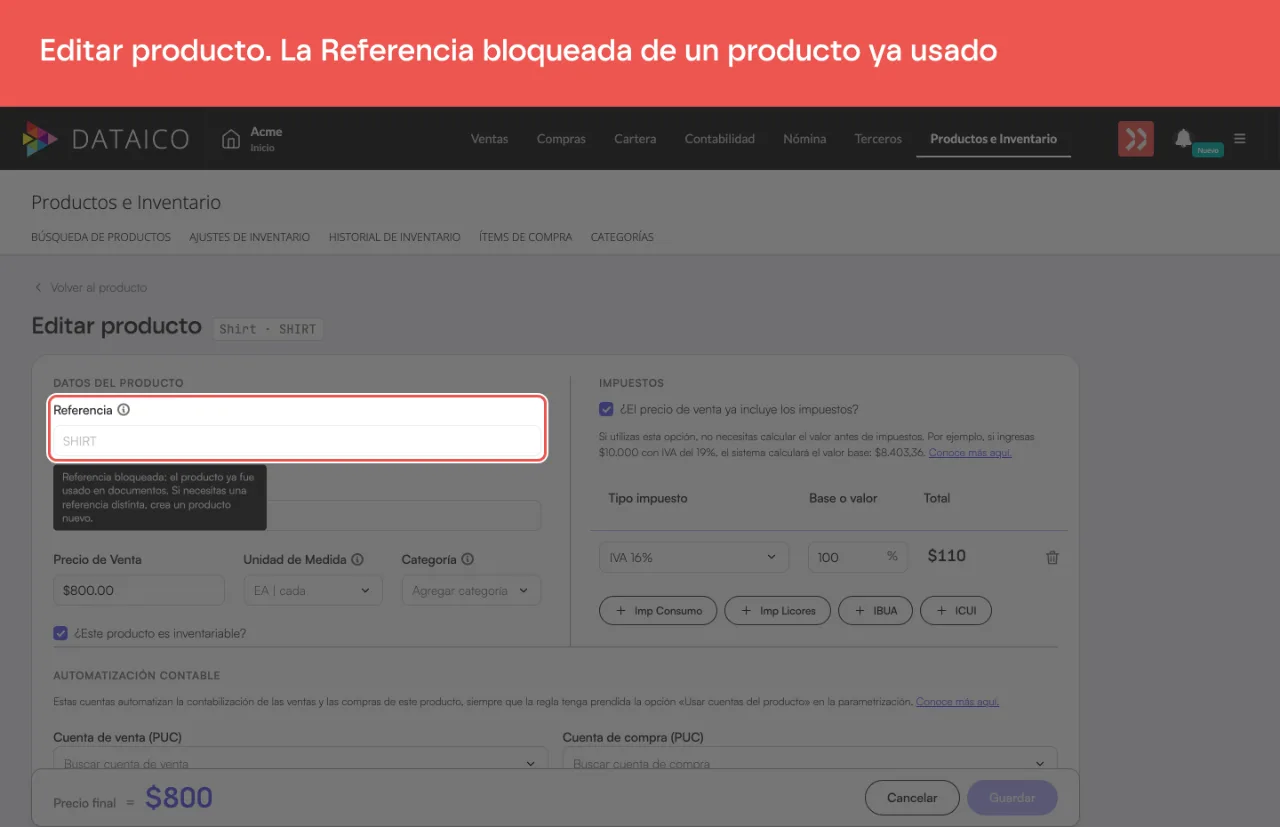The width and height of the screenshot is (1280, 827).
Task: Open the Ventas menu
Action: tap(490, 139)
